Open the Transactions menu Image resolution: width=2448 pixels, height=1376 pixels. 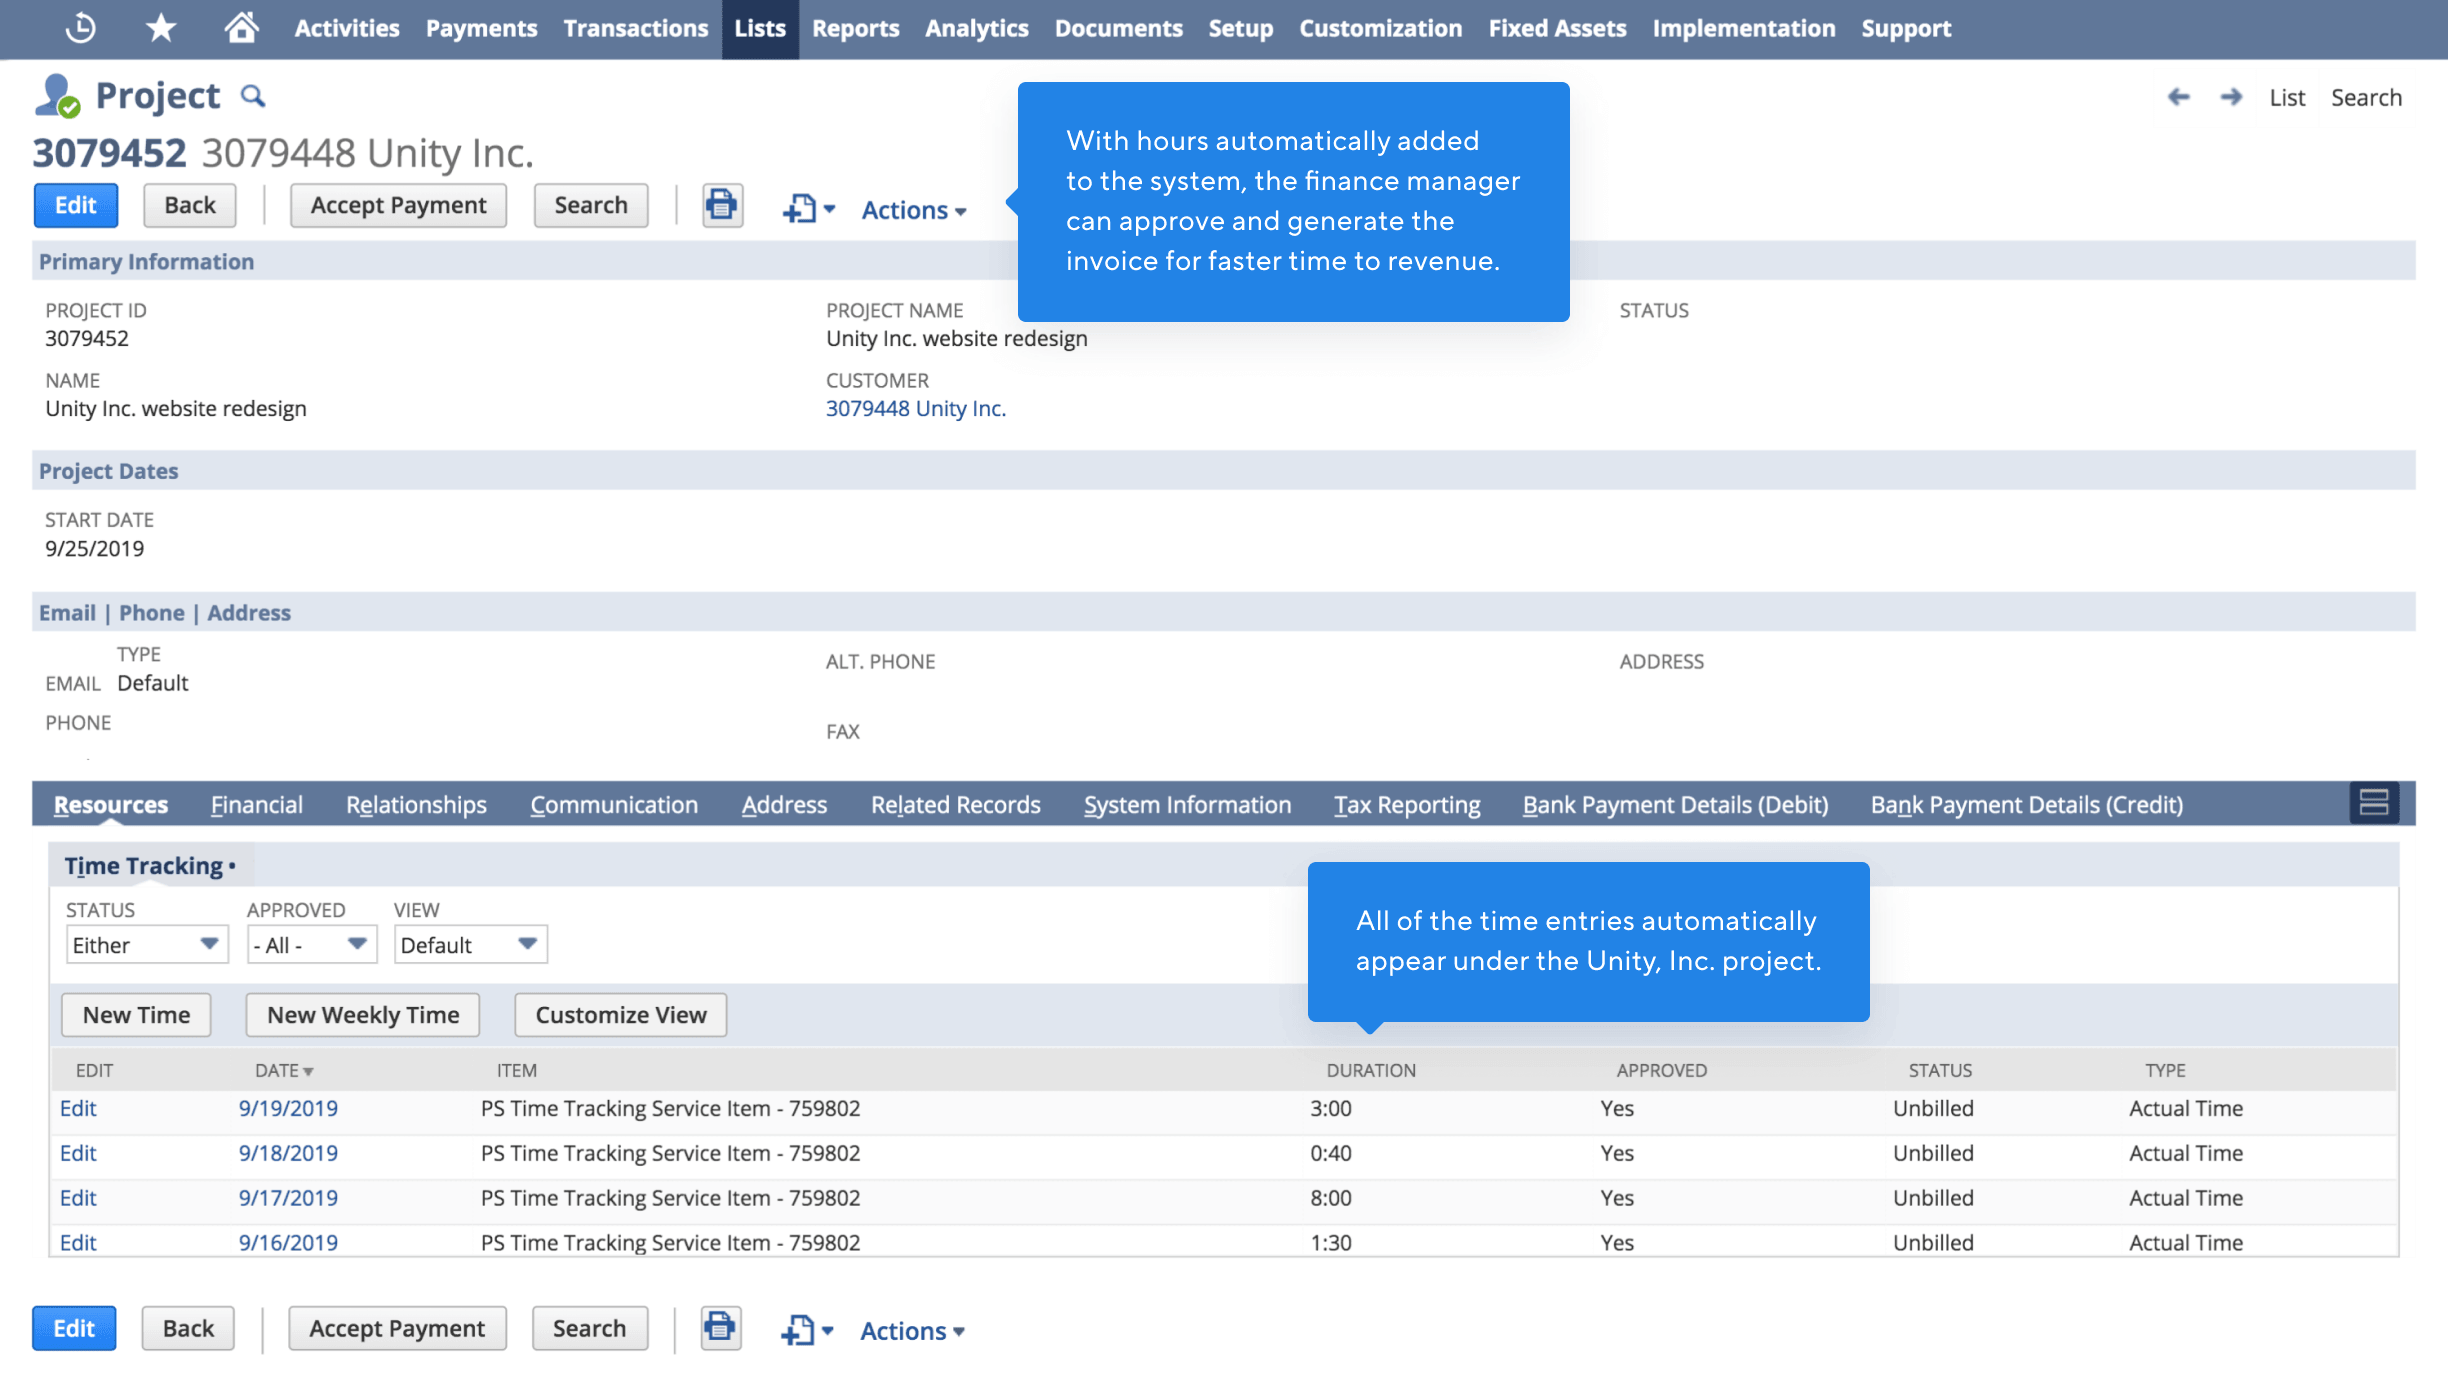pyautogui.click(x=636, y=28)
